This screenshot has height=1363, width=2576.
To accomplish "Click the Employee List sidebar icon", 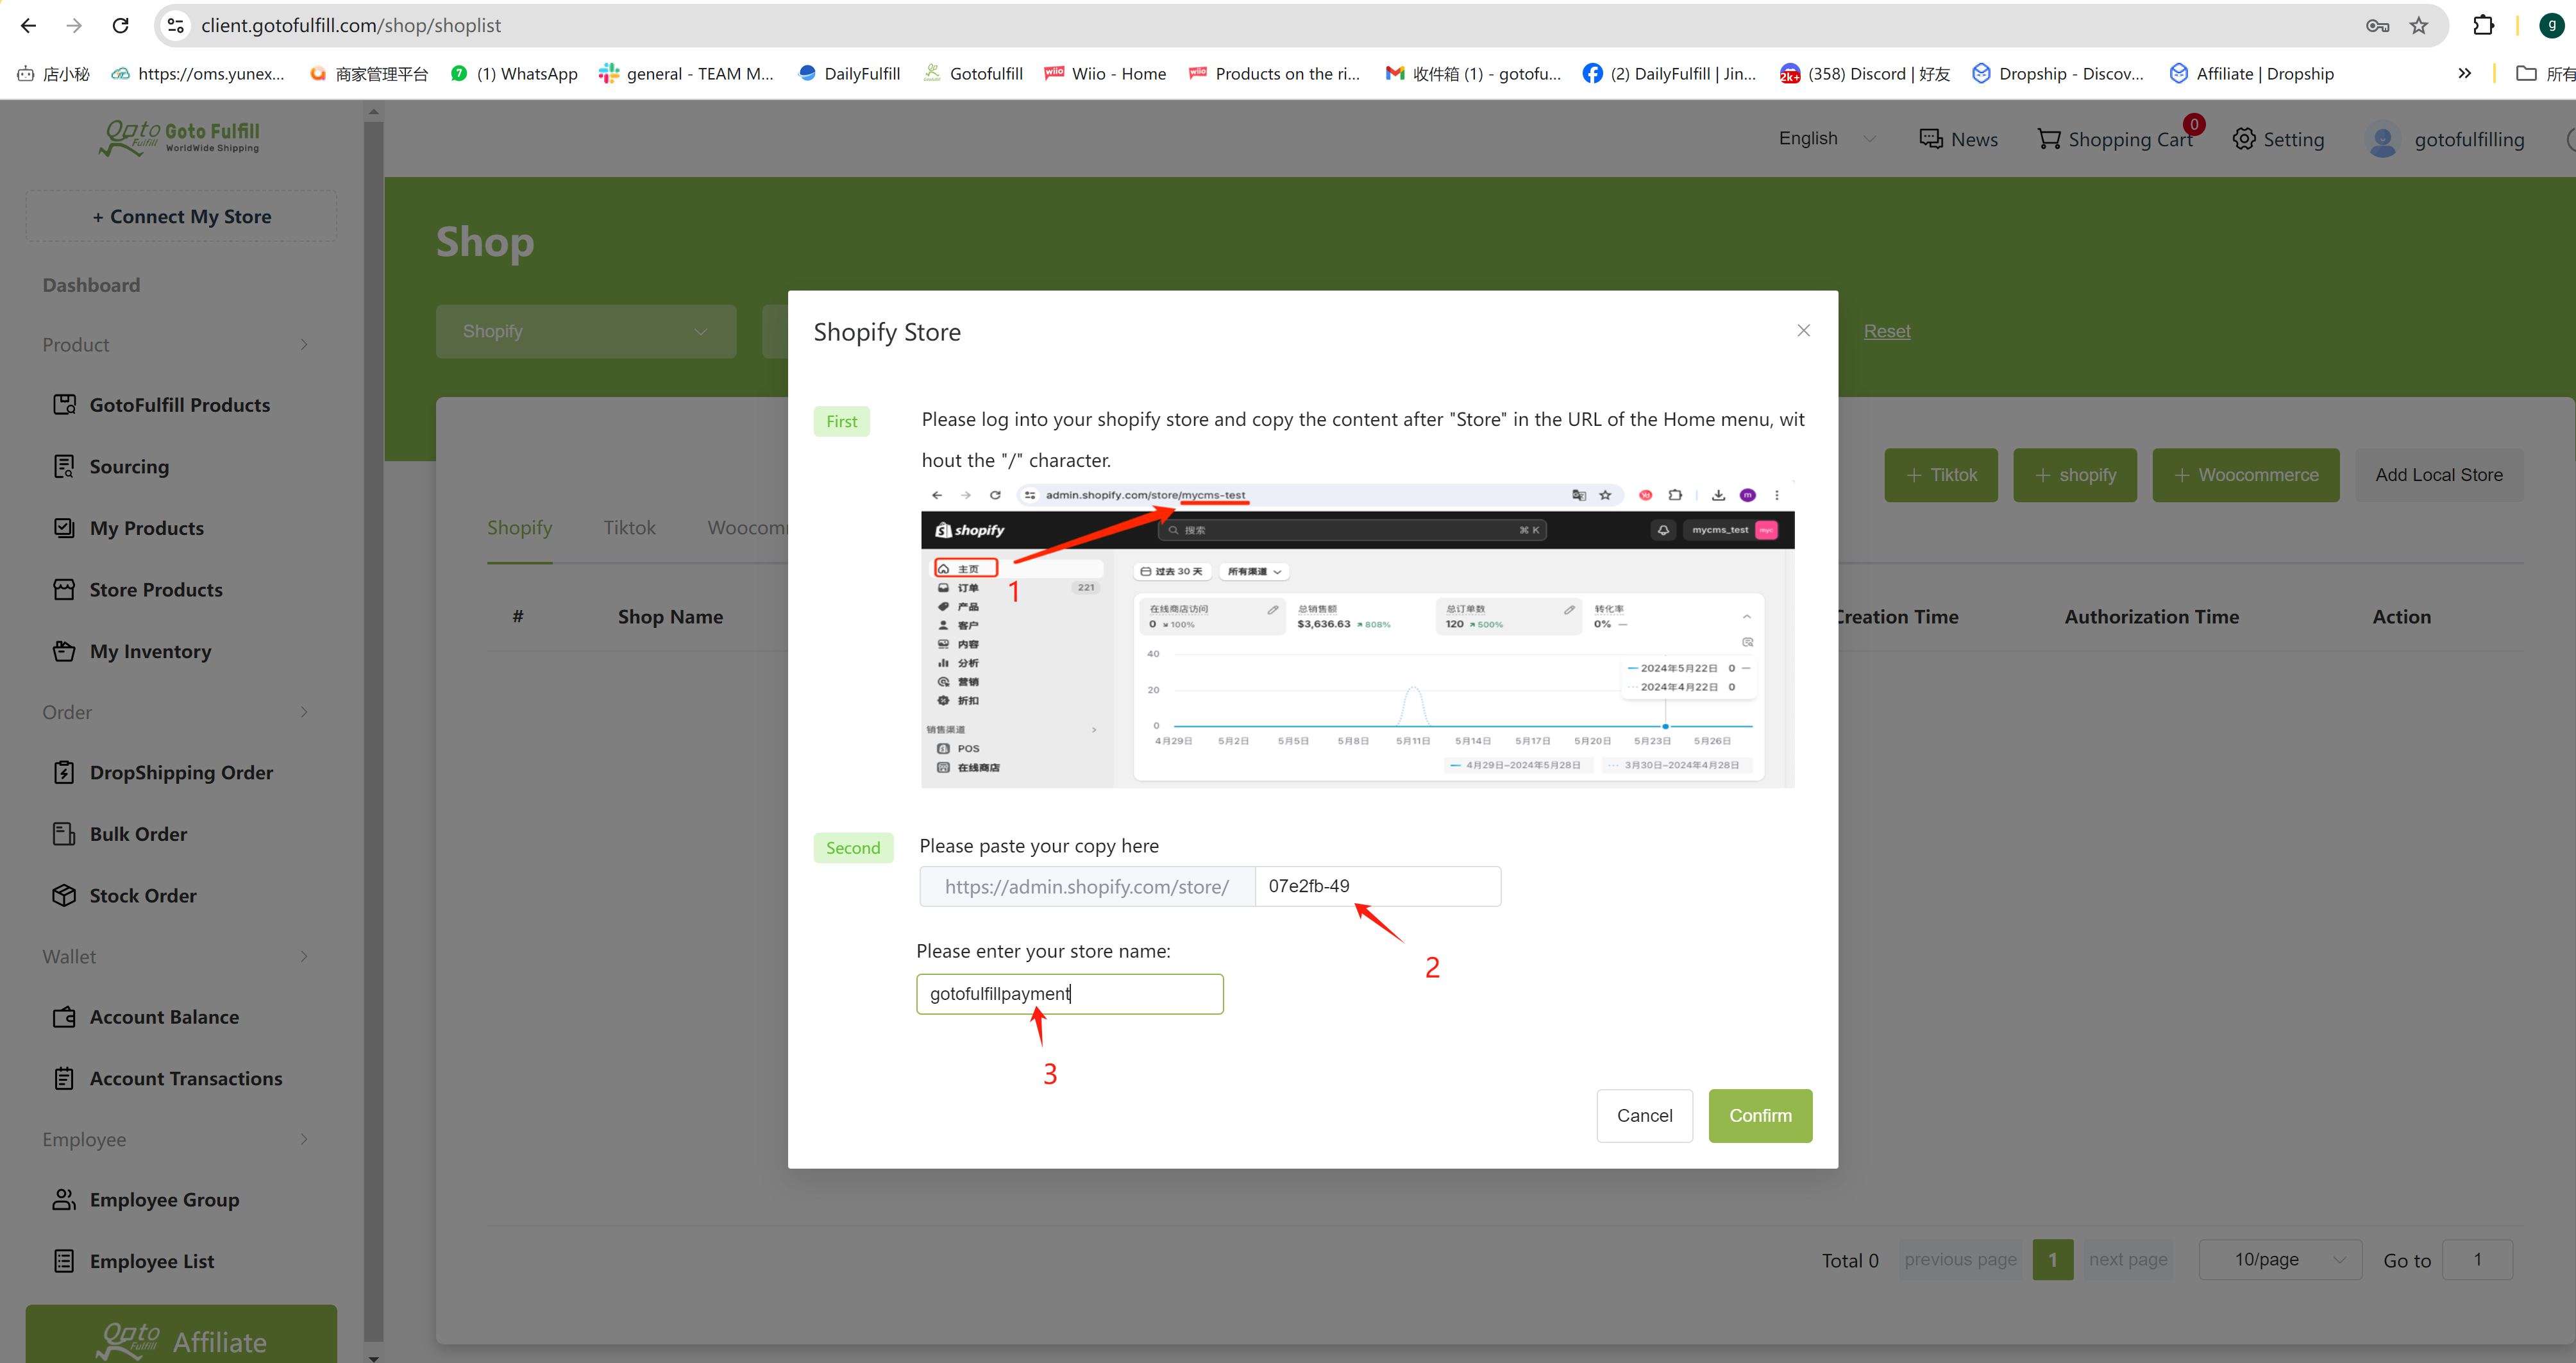I will (64, 1261).
